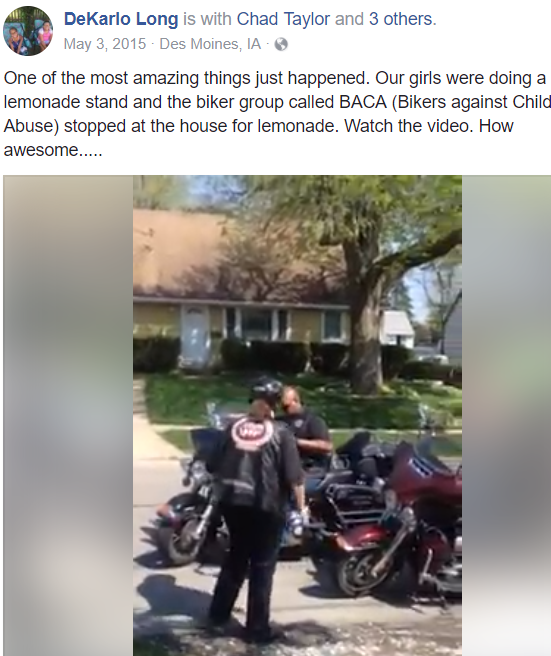Click the word 'awesome.....' in post
Image resolution: width=551 pixels, height=656 pixels.
pos(53,150)
